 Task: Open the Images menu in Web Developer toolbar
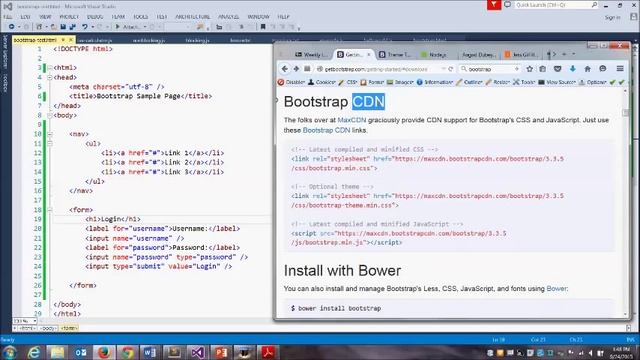coord(400,82)
